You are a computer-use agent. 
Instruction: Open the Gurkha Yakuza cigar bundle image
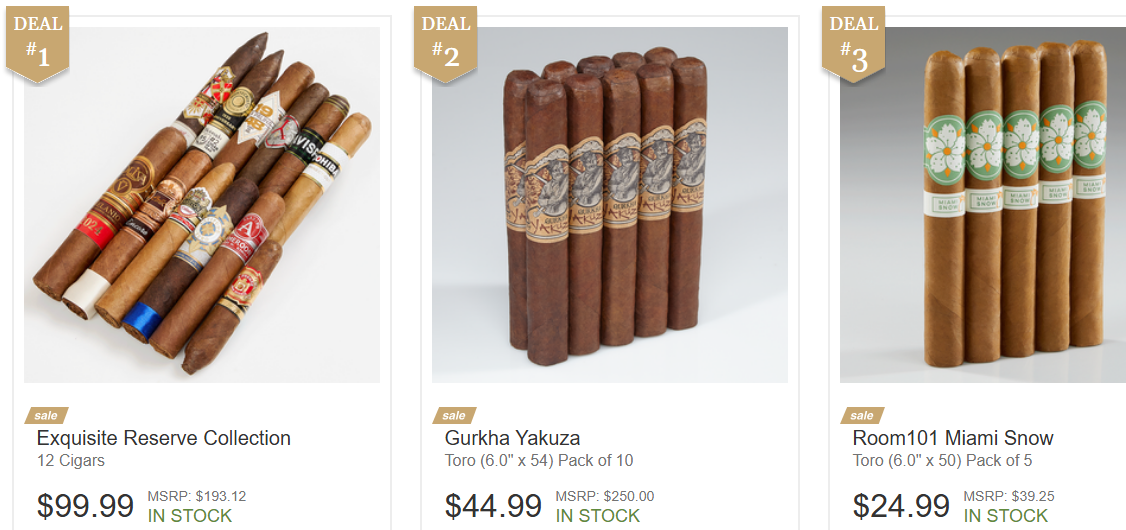pyautogui.click(x=610, y=205)
